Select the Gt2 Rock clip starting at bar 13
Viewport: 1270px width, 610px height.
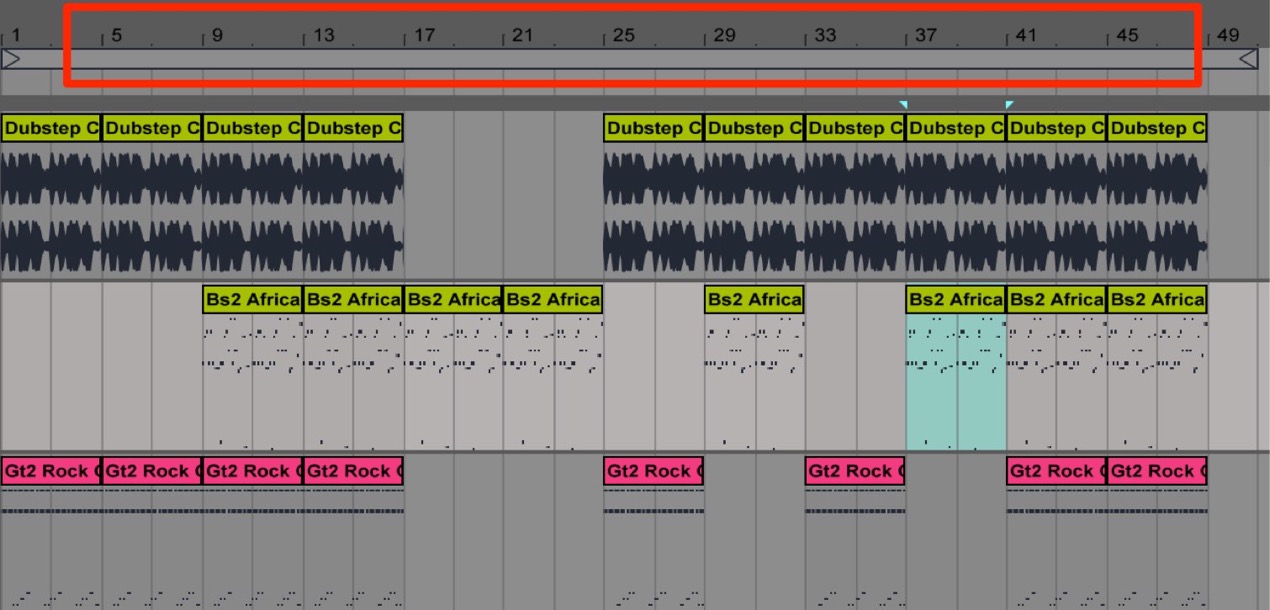click(x=353, y=471)
